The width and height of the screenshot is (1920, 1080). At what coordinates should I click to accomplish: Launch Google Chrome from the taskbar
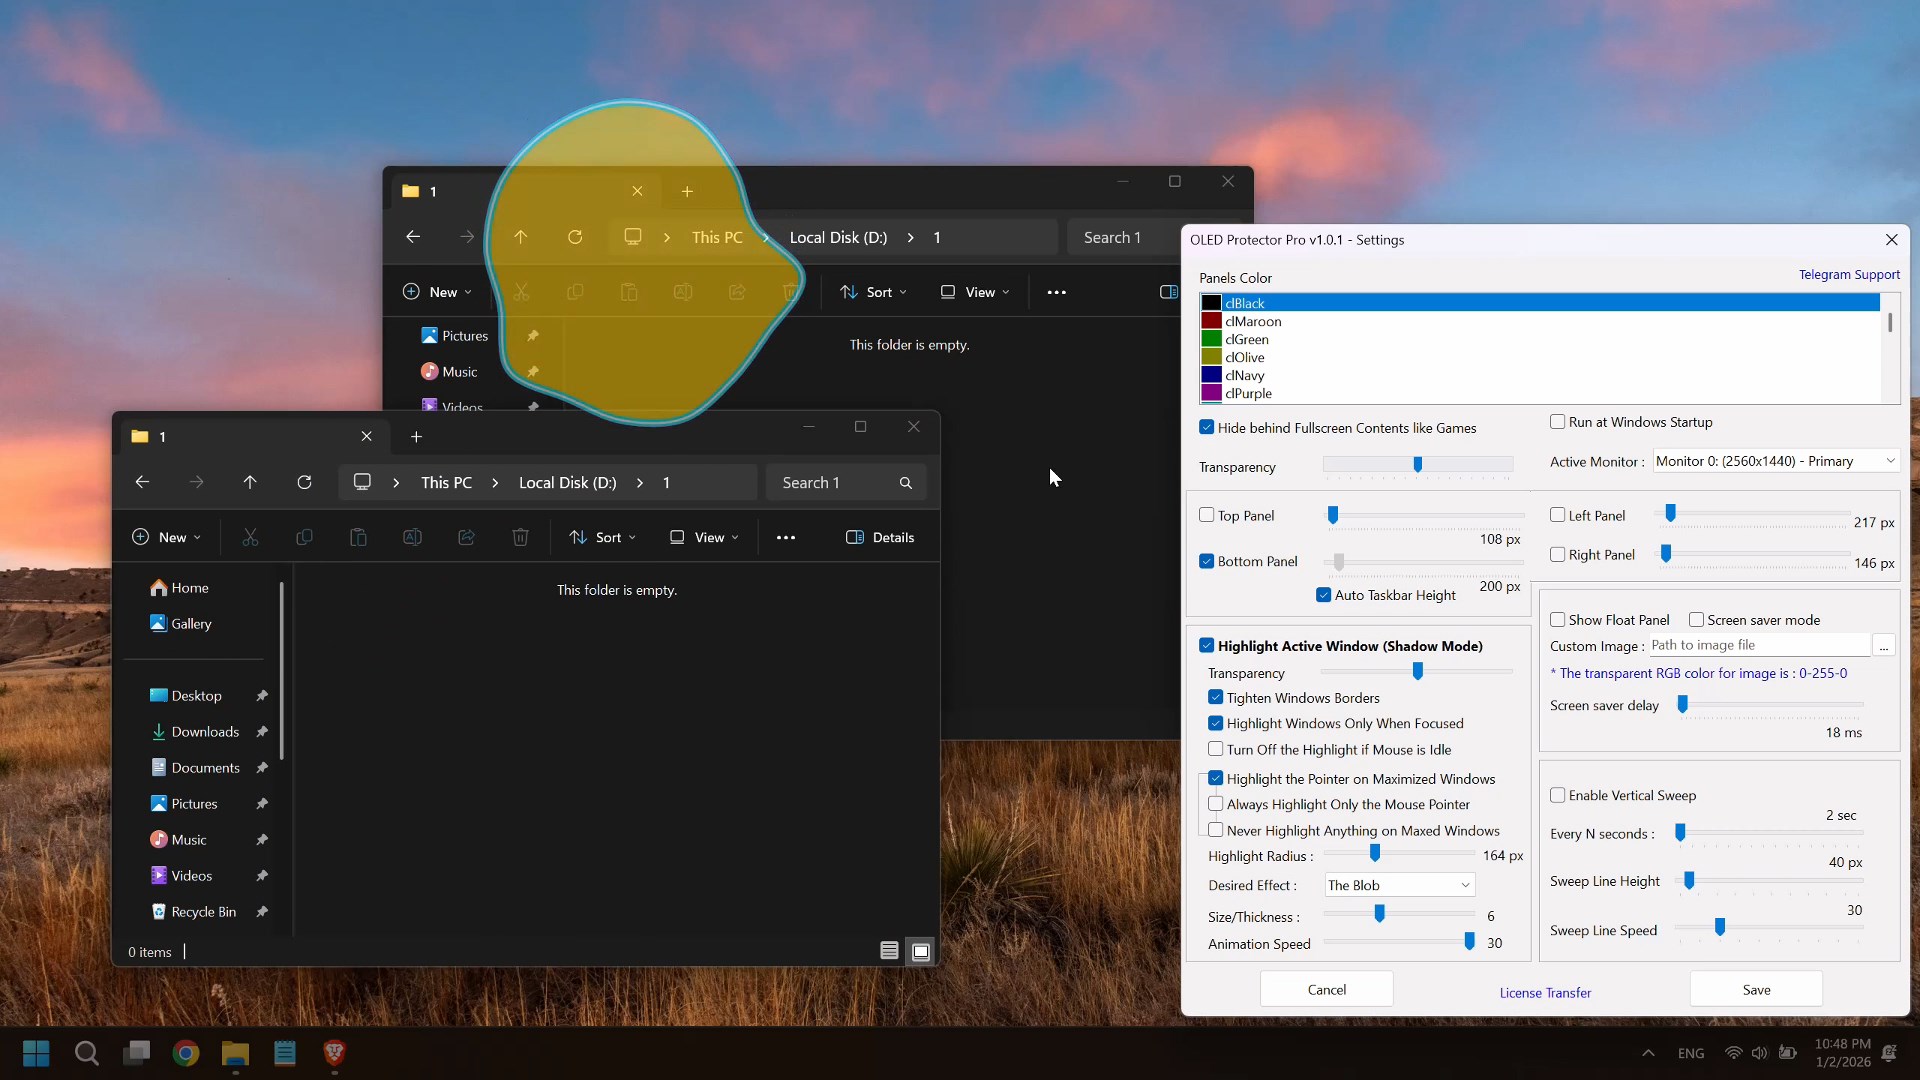[x=186, y=1052]
